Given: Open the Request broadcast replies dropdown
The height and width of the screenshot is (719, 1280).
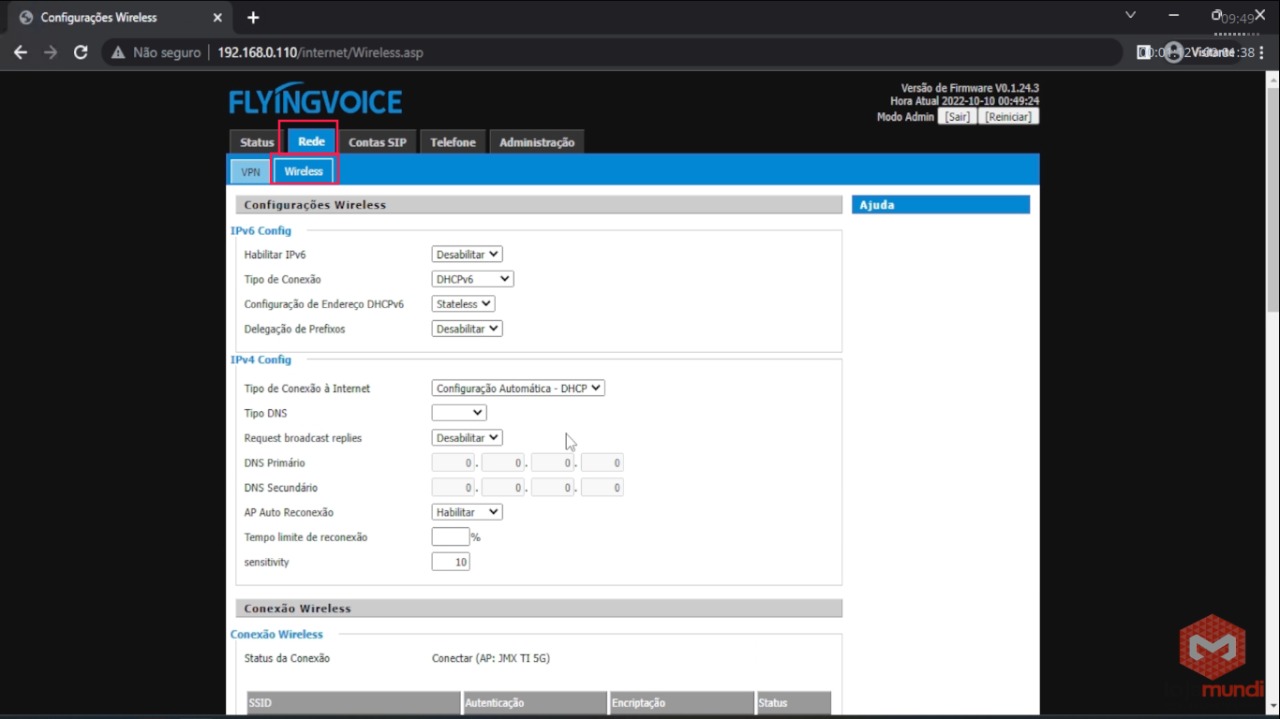Looking at the screenshot, I should [467, 438].
